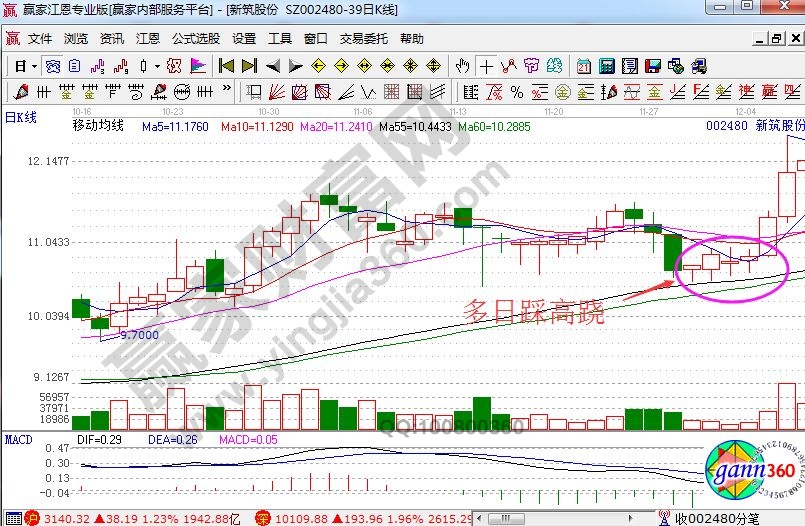Open the calendar icon in toolbar
Viewport: 805px width, 526px height.
(584, 66)
